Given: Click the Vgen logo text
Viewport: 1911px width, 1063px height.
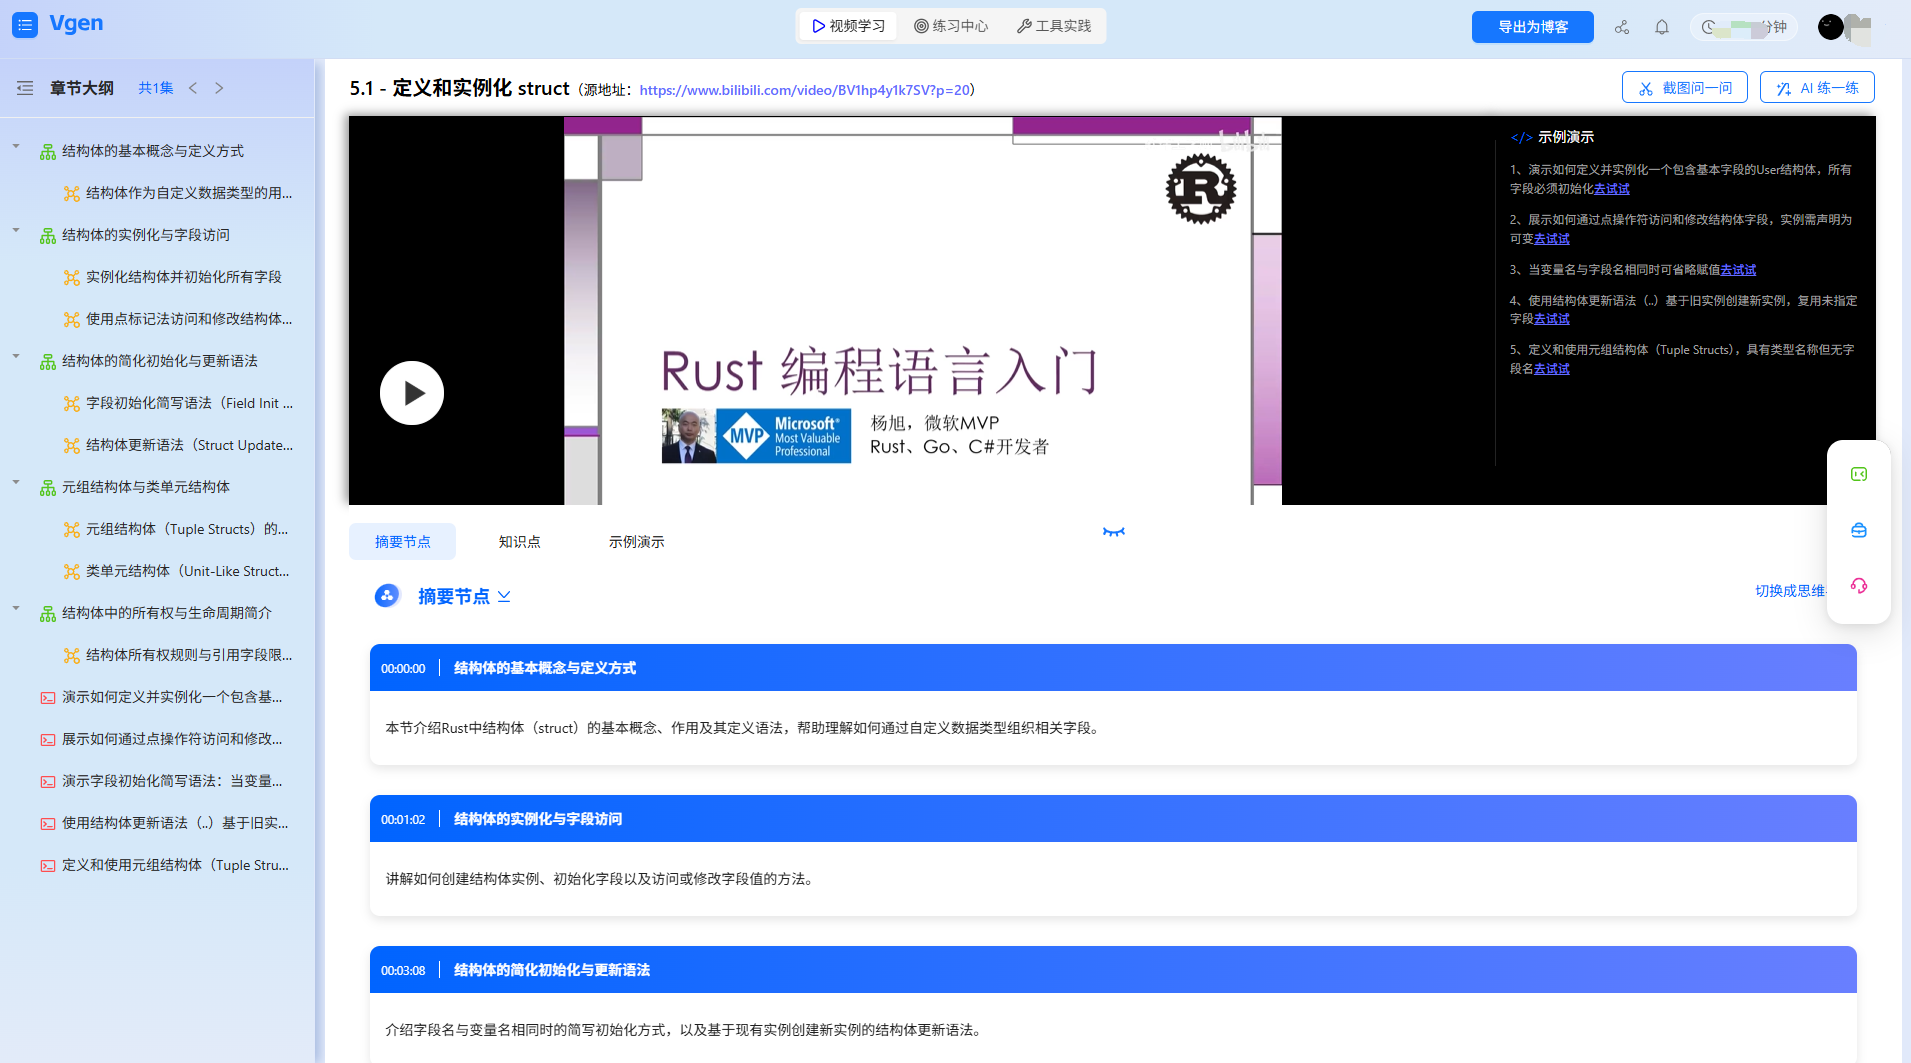Looking at the screenshot, I should point(76,23).
